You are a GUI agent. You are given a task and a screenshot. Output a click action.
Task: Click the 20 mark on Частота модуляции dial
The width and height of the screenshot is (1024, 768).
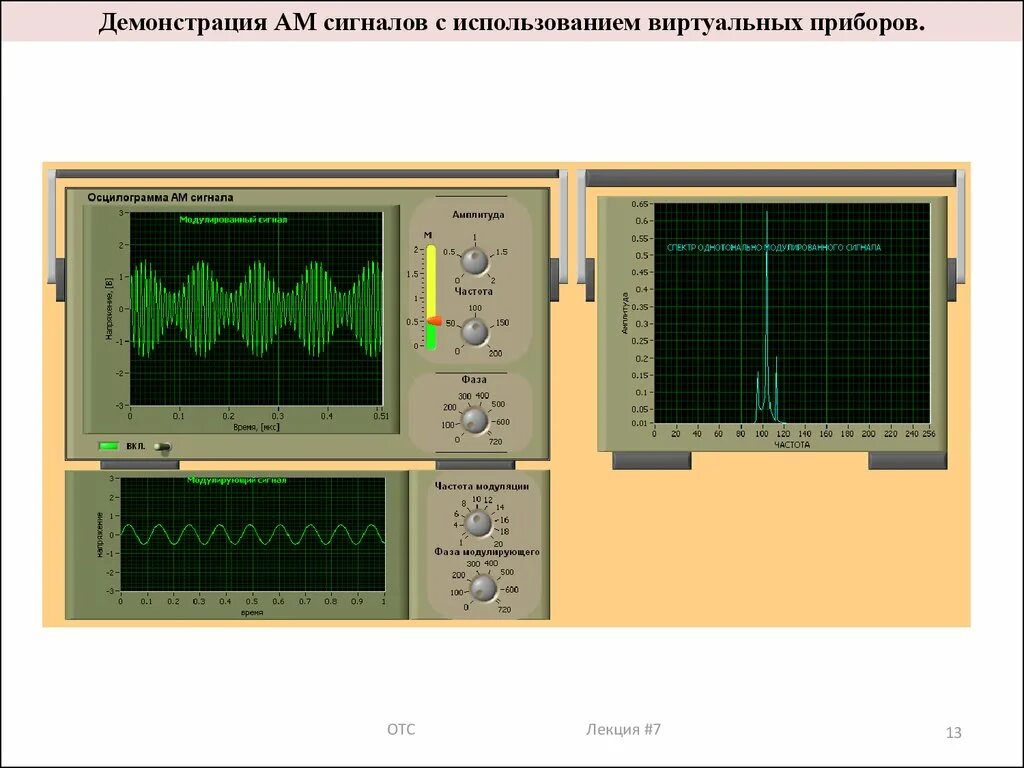click(x=498, y=543)
